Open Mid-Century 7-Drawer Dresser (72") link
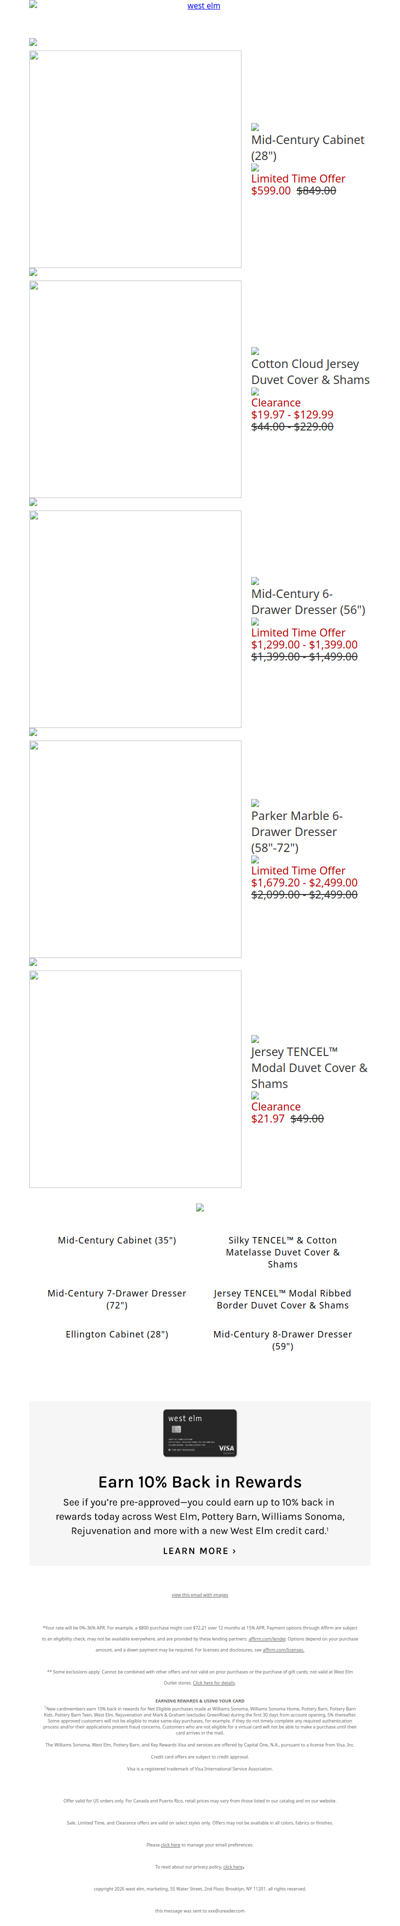This screenshot has width=400, height=1926. click(117, 1299)
